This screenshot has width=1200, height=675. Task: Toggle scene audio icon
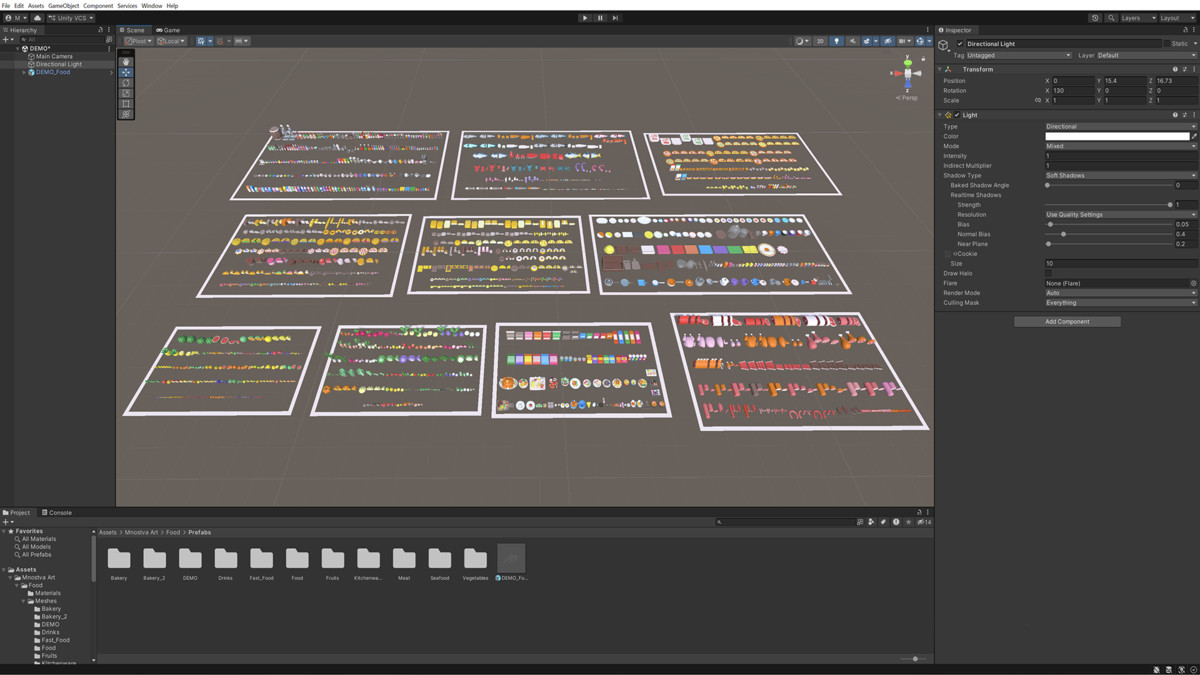853,41
